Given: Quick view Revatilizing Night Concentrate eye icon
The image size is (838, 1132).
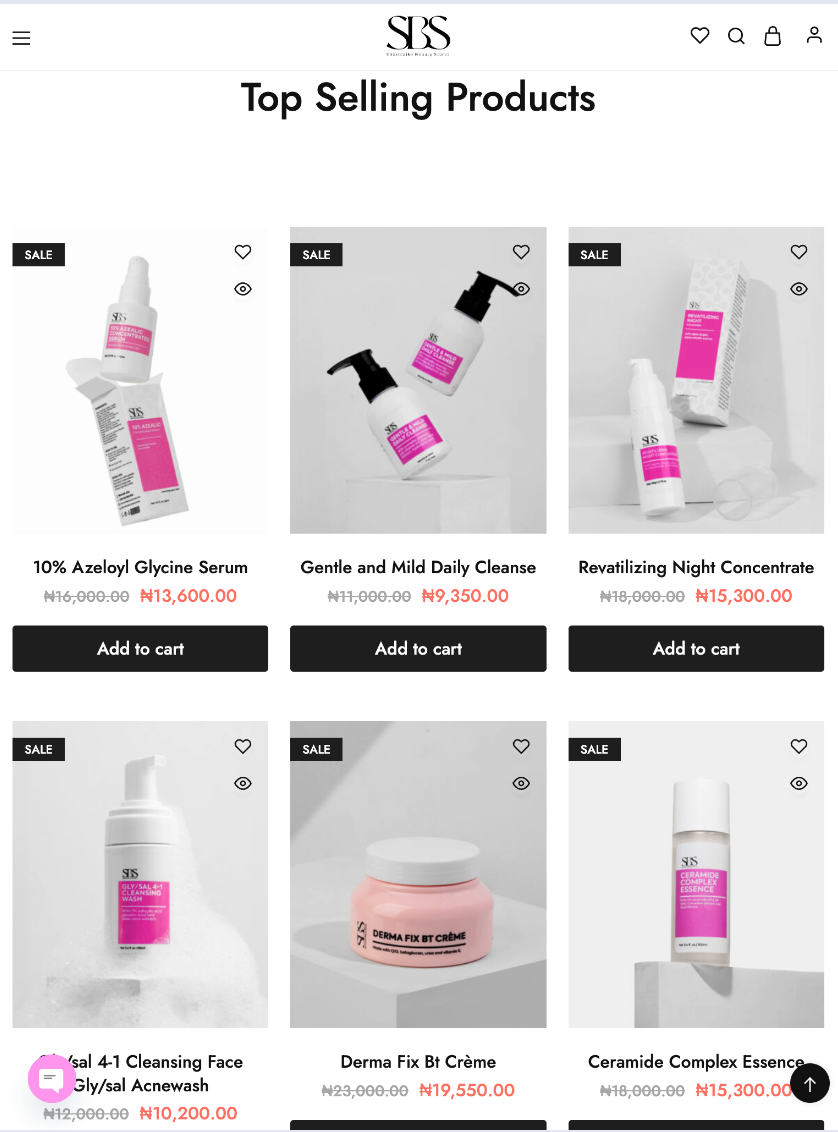Looking at the screenshot, I should pos(798,289).
